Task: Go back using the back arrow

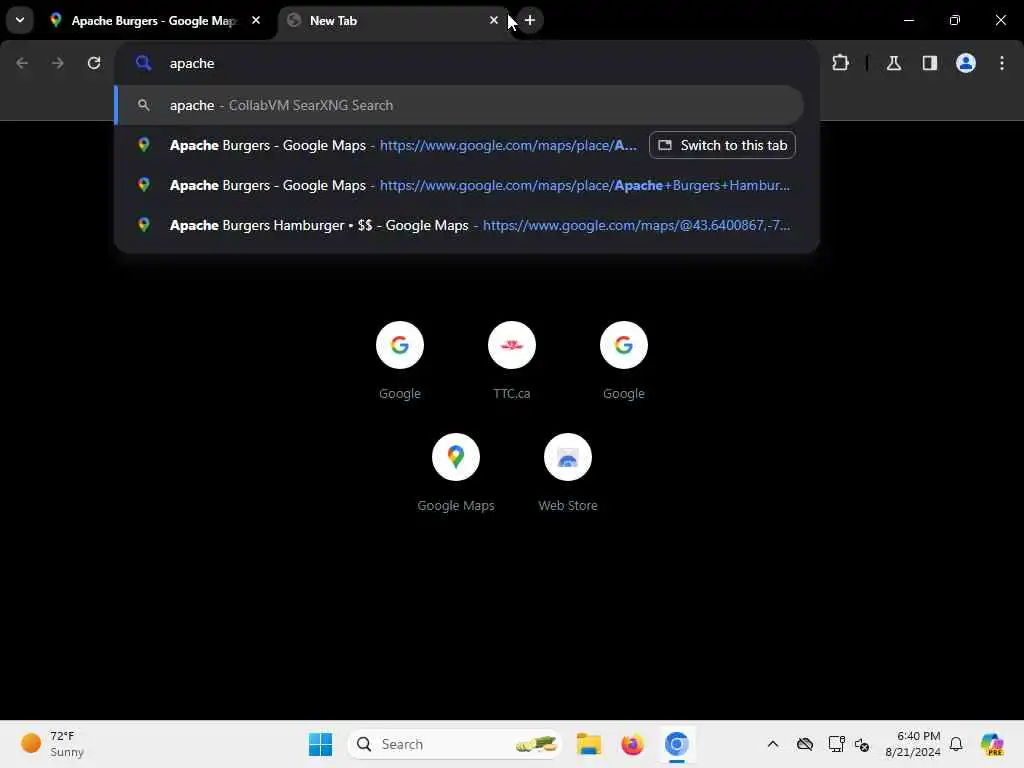Action: [x=22, y=63]
